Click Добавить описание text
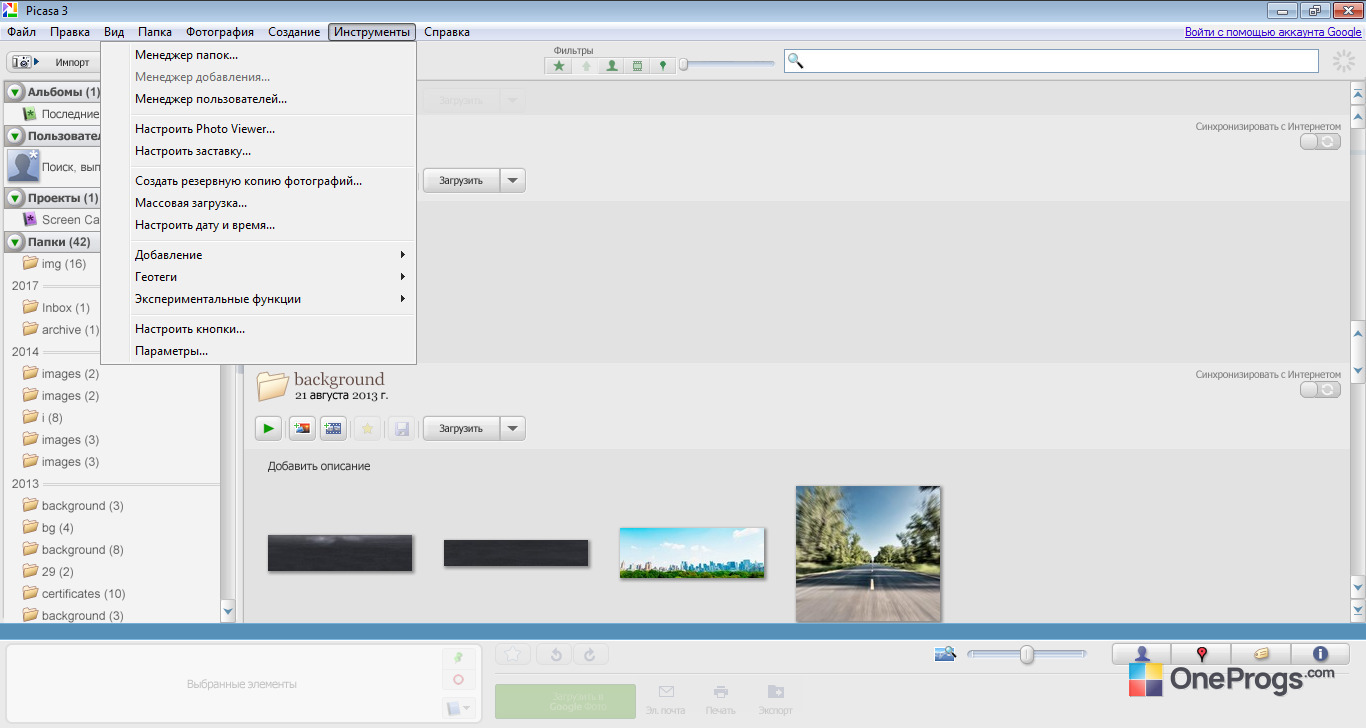The width and height of the screenshot is (1366, 728). point(319,466)
